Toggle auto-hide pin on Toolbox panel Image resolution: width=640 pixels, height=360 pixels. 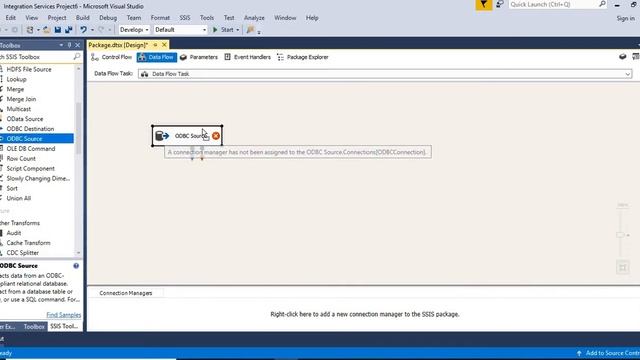click(69, 45)
